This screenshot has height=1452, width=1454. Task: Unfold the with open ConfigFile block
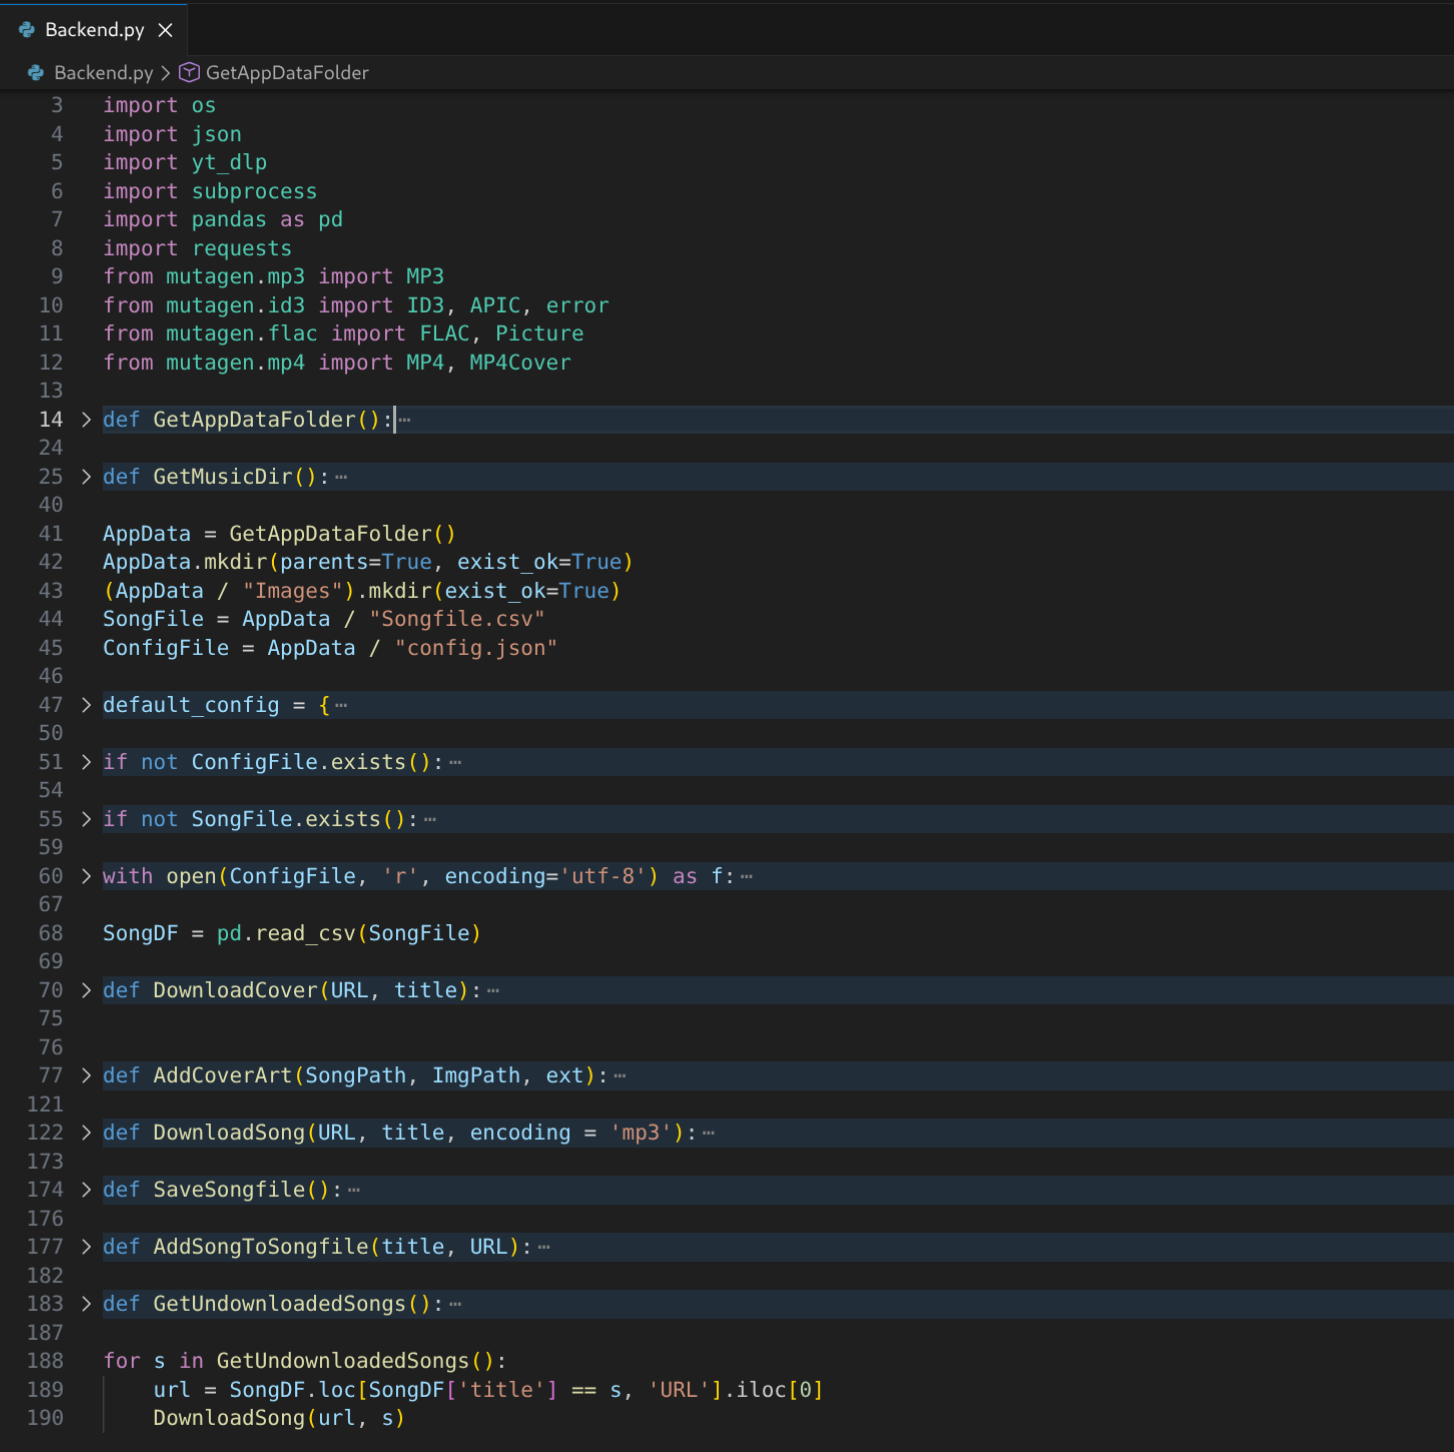click(86, 876)
